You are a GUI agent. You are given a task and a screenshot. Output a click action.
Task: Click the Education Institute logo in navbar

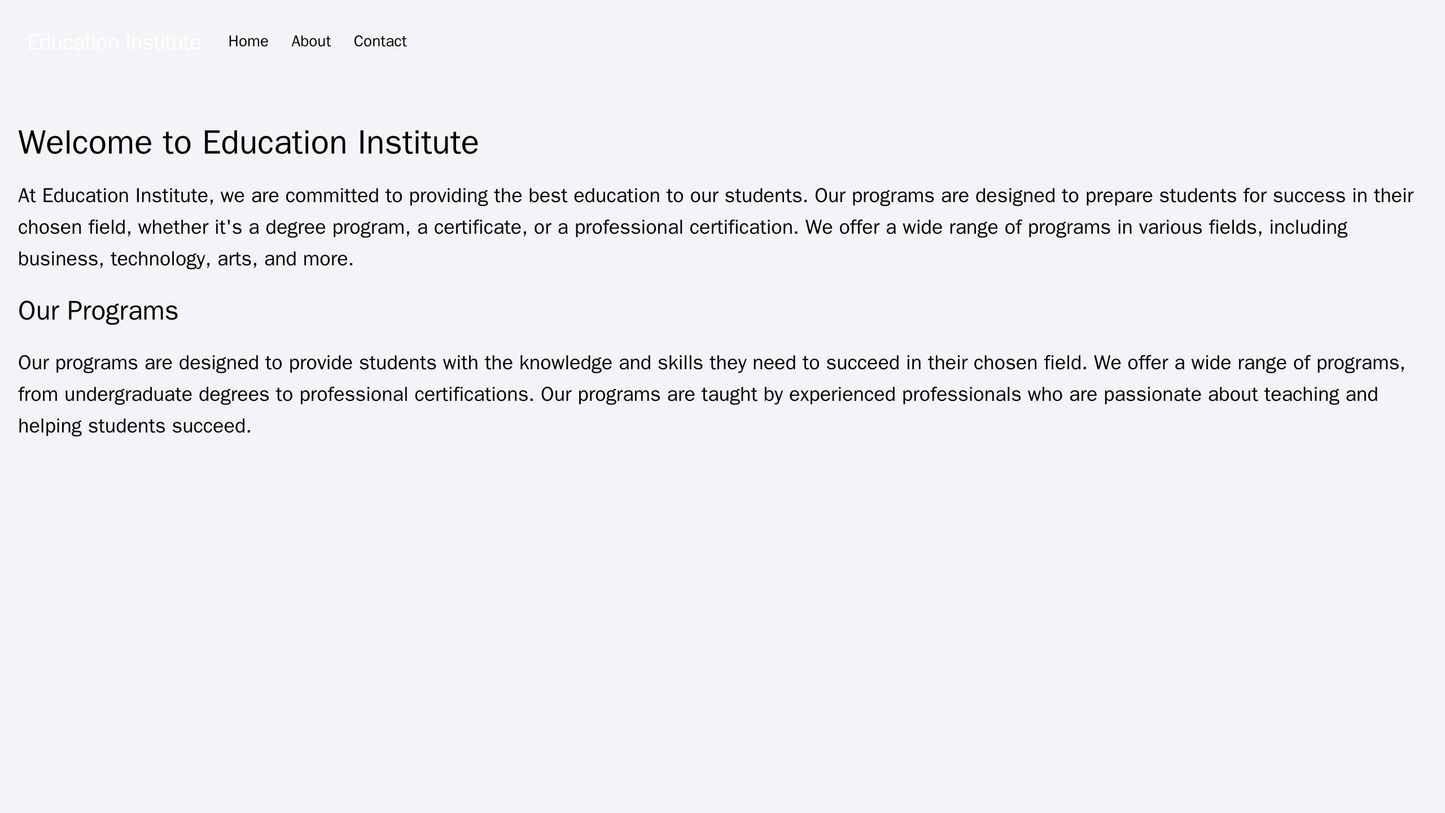pyautogui.click(x=114, y=42)
